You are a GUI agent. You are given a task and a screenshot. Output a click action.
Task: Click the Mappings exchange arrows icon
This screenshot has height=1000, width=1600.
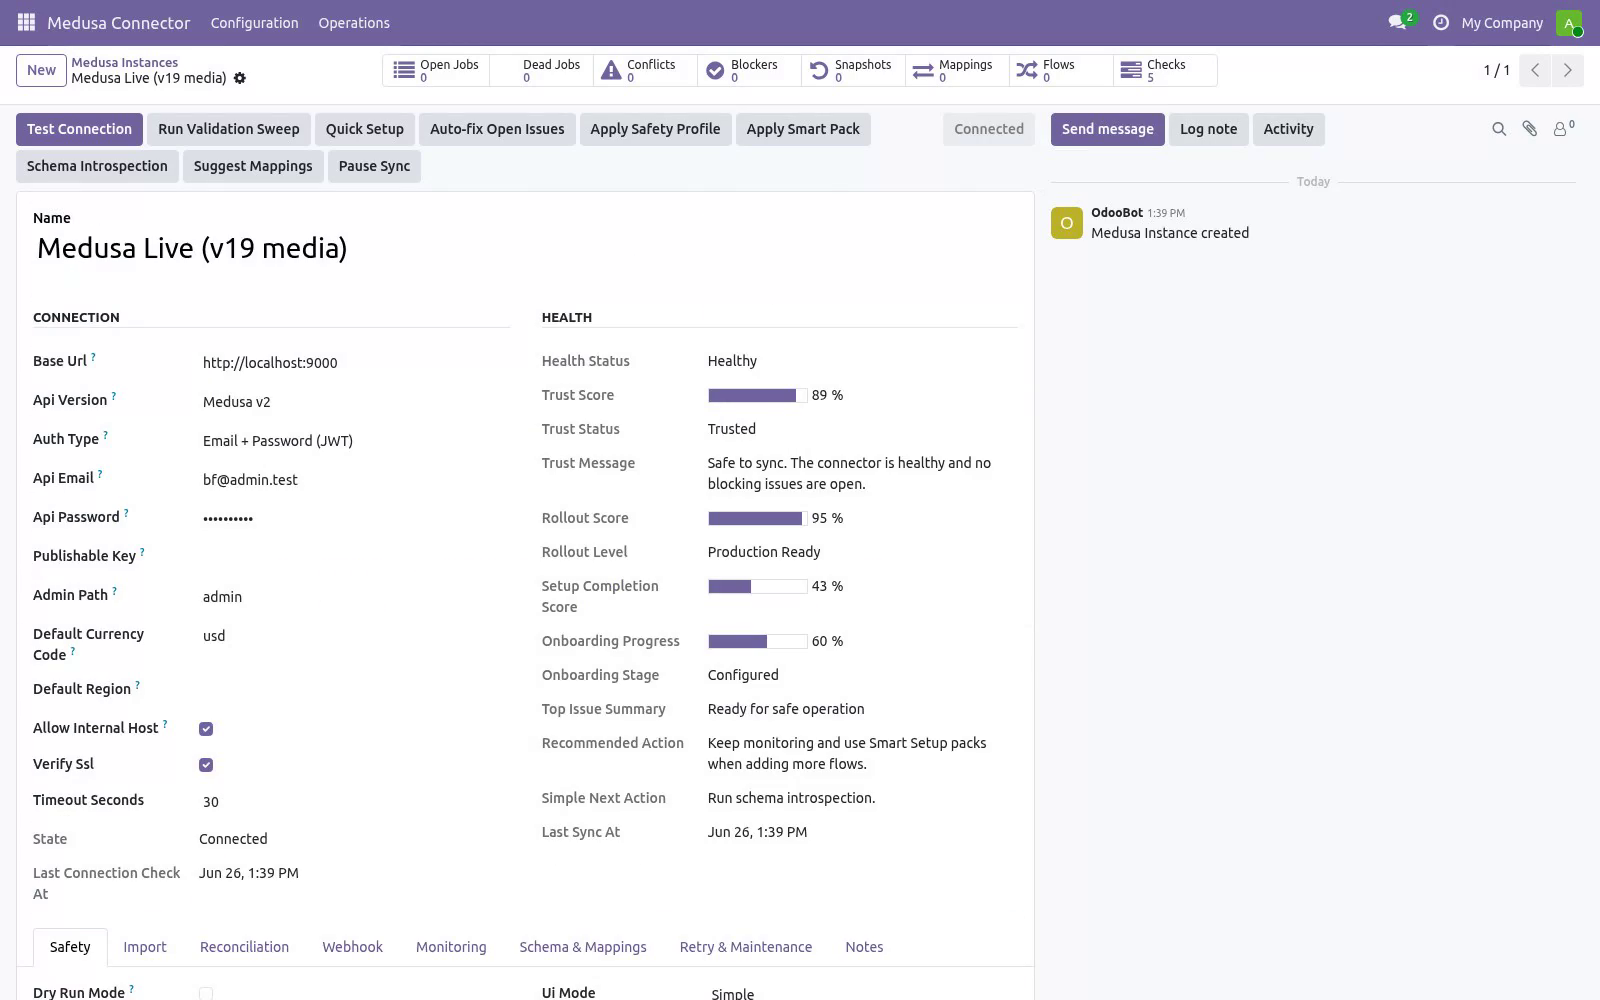point(923,70)
